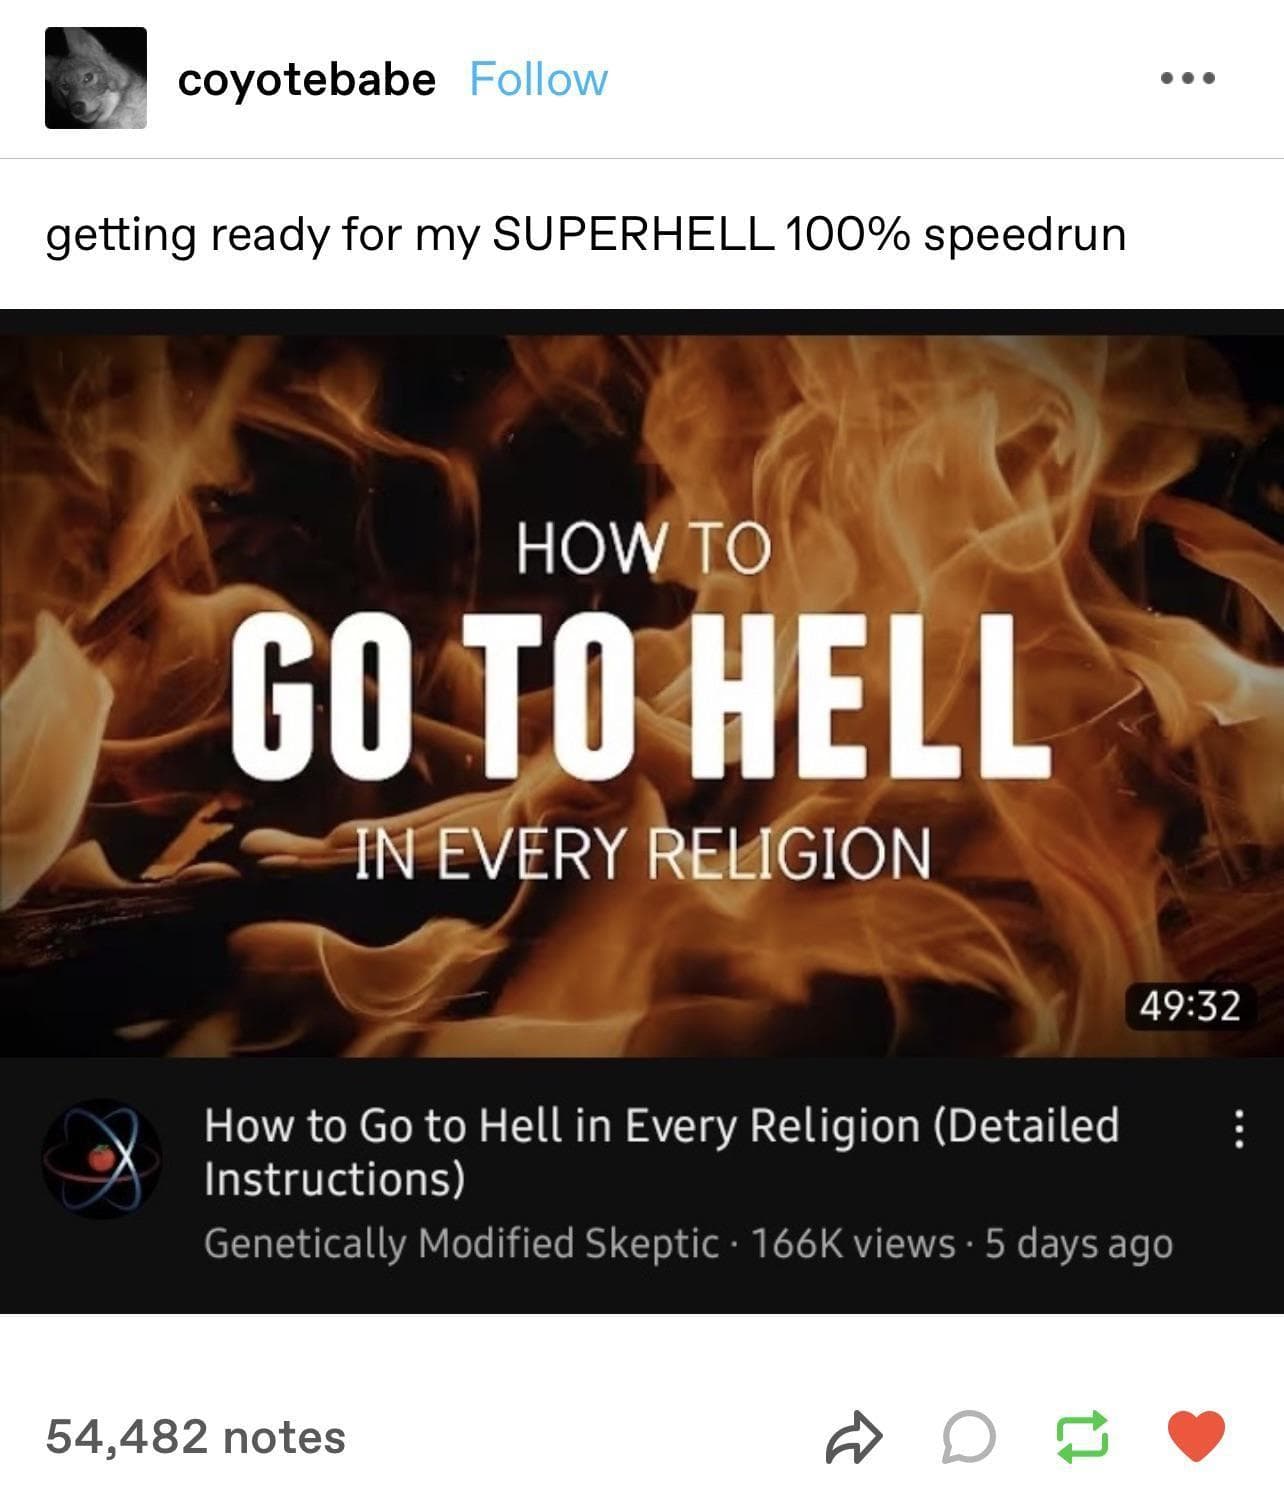Image resolution: width=1284 pixels, height=1501 pixels.
Task: Open replies with speech bubble icon
Action: pyautogui.click(x=969, y=1438)
